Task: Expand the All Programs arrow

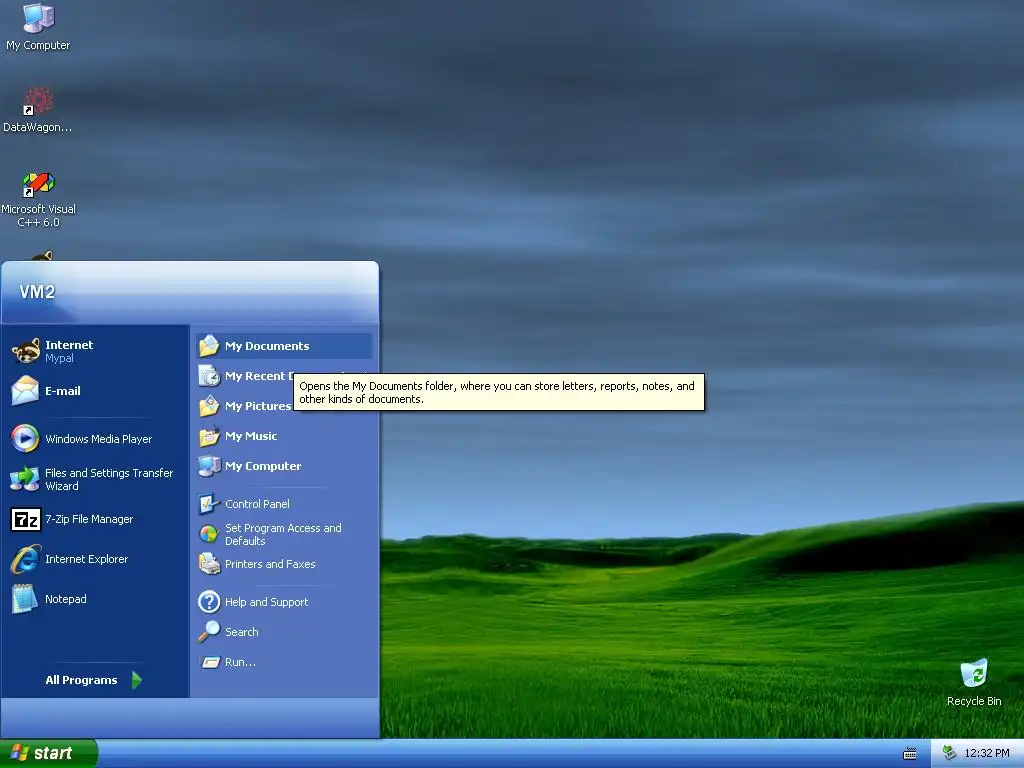Action: point(136,680)
